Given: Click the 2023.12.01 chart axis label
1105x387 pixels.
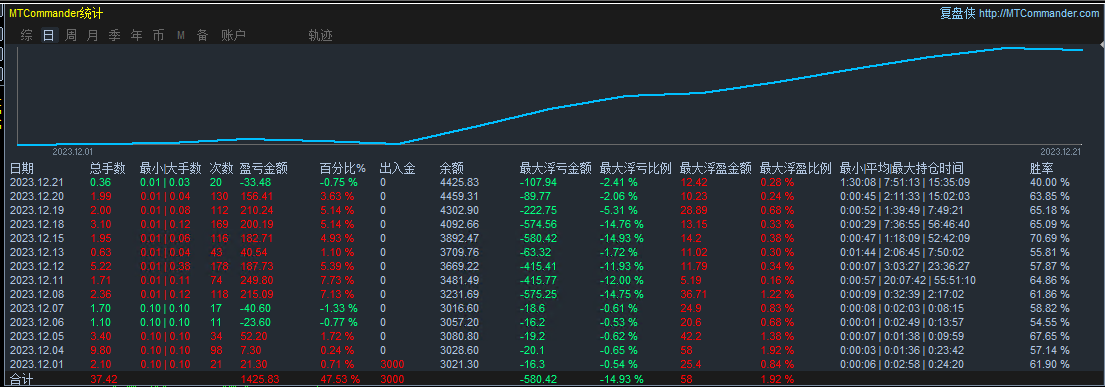Looking at the screenshot, I should pos(73,151).
